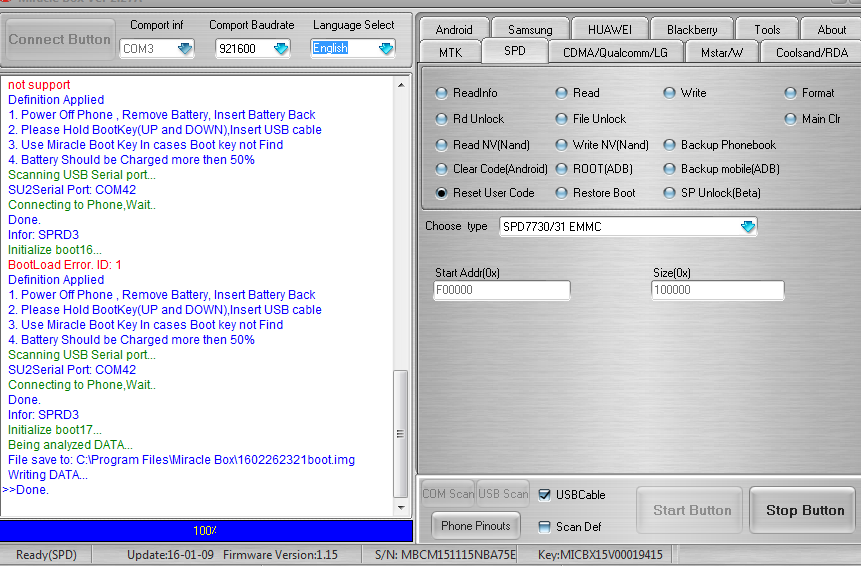This screenshot has width=861, height=566.
Task: Select the ReadInfo radio option
Action: coord(441,93)
